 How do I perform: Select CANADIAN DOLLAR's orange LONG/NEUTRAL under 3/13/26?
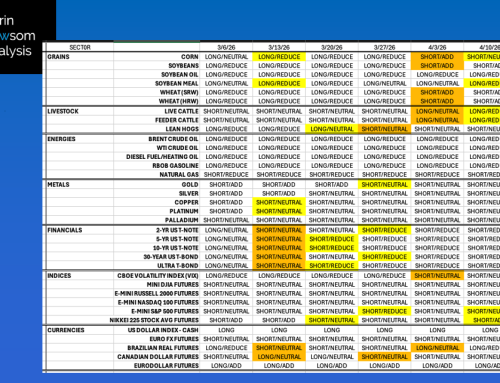tap(279, 357)
